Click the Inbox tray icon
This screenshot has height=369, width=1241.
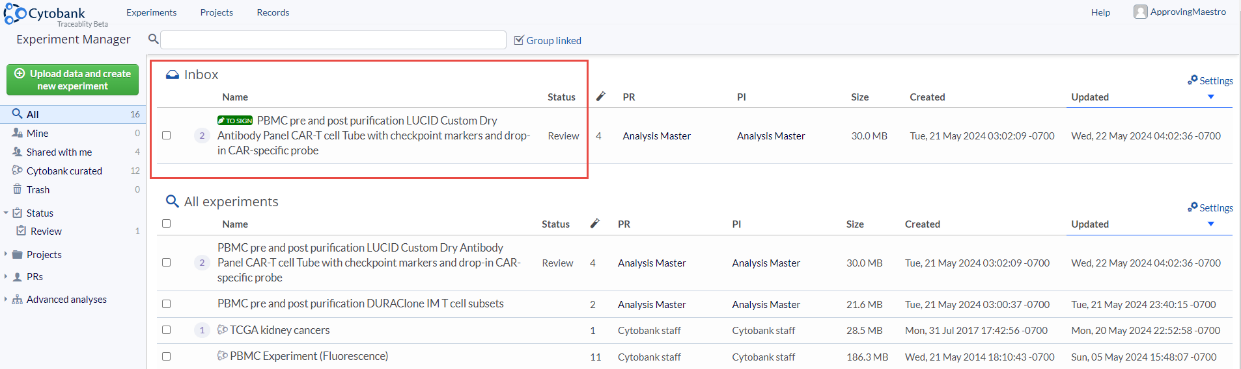(172, 75)
